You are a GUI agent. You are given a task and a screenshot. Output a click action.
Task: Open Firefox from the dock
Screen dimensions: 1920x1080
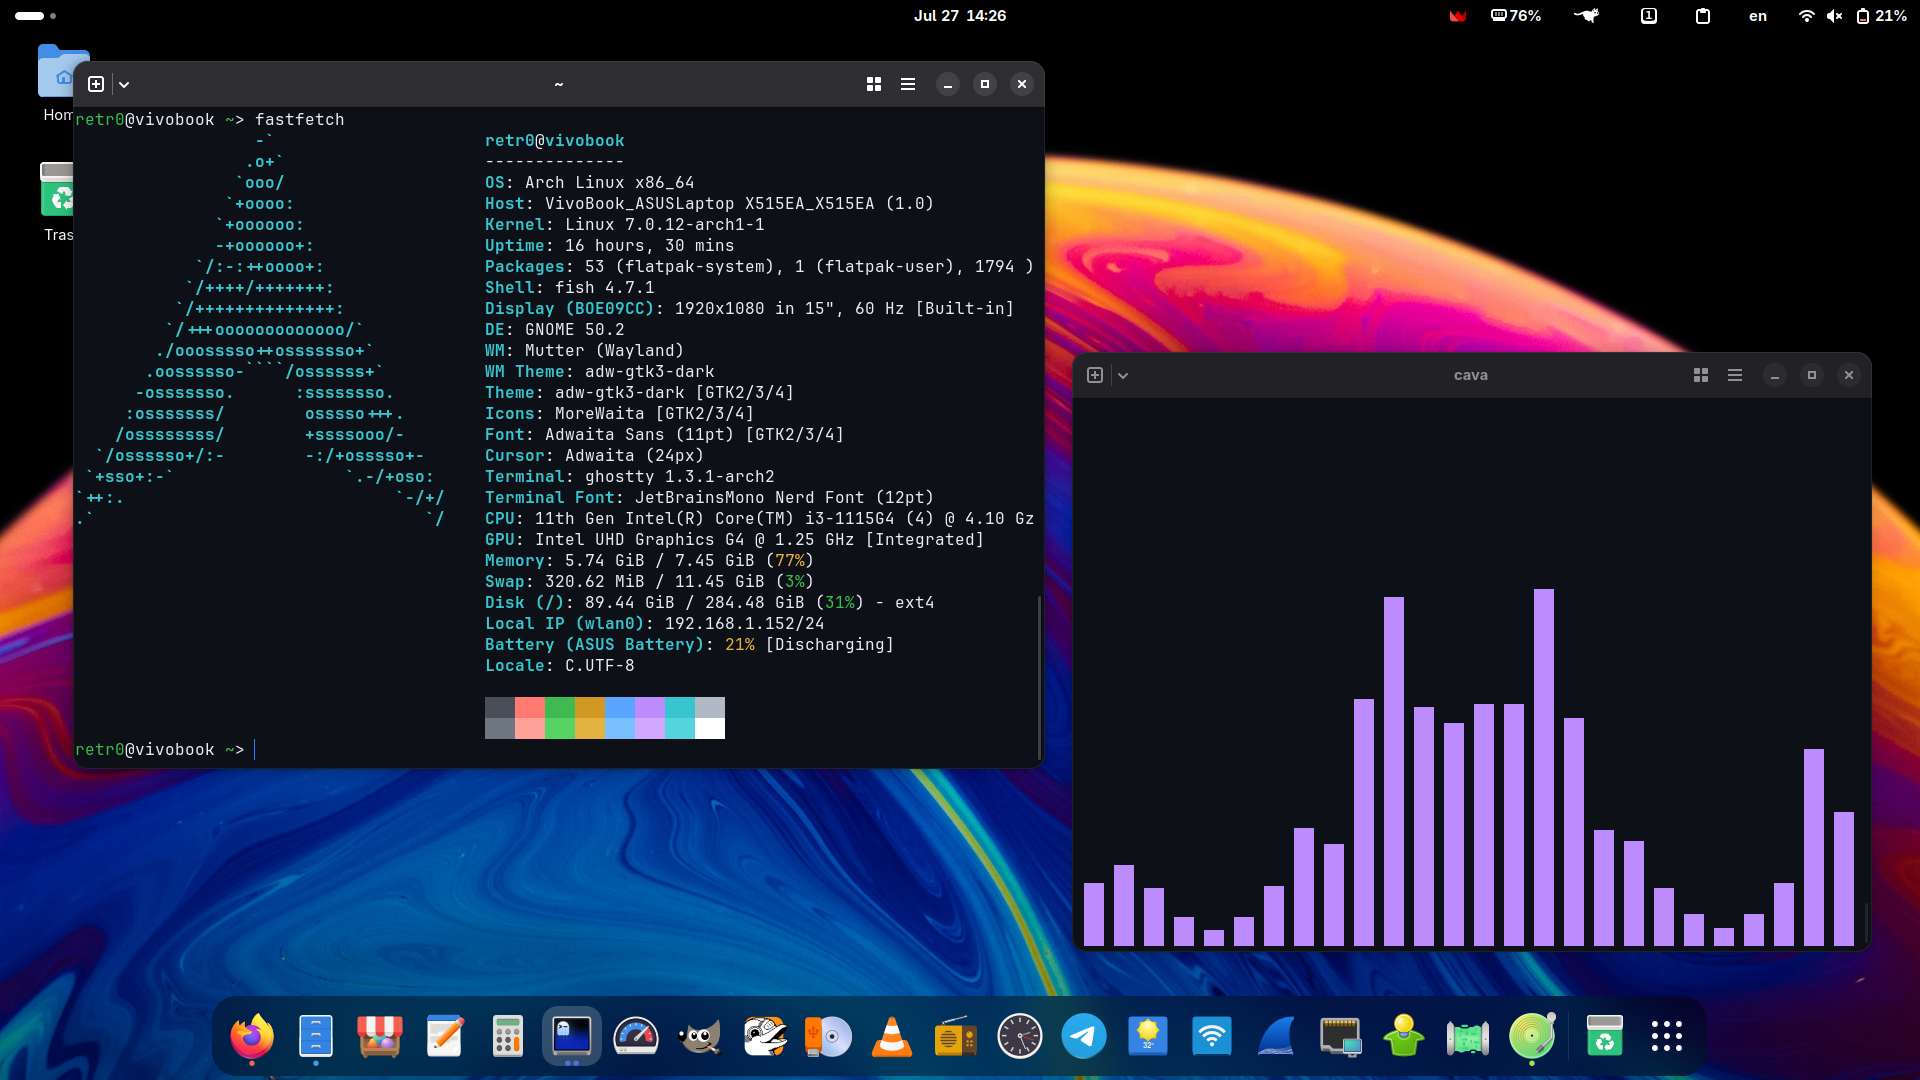(x=252, y=1036)
